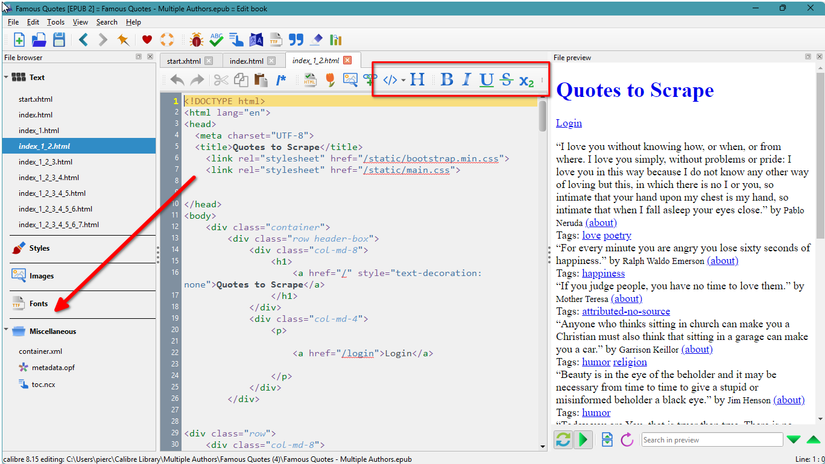Select metadata.opf in file browser
The width and height of the screenshot is (825, 464).
coord(53,367)
